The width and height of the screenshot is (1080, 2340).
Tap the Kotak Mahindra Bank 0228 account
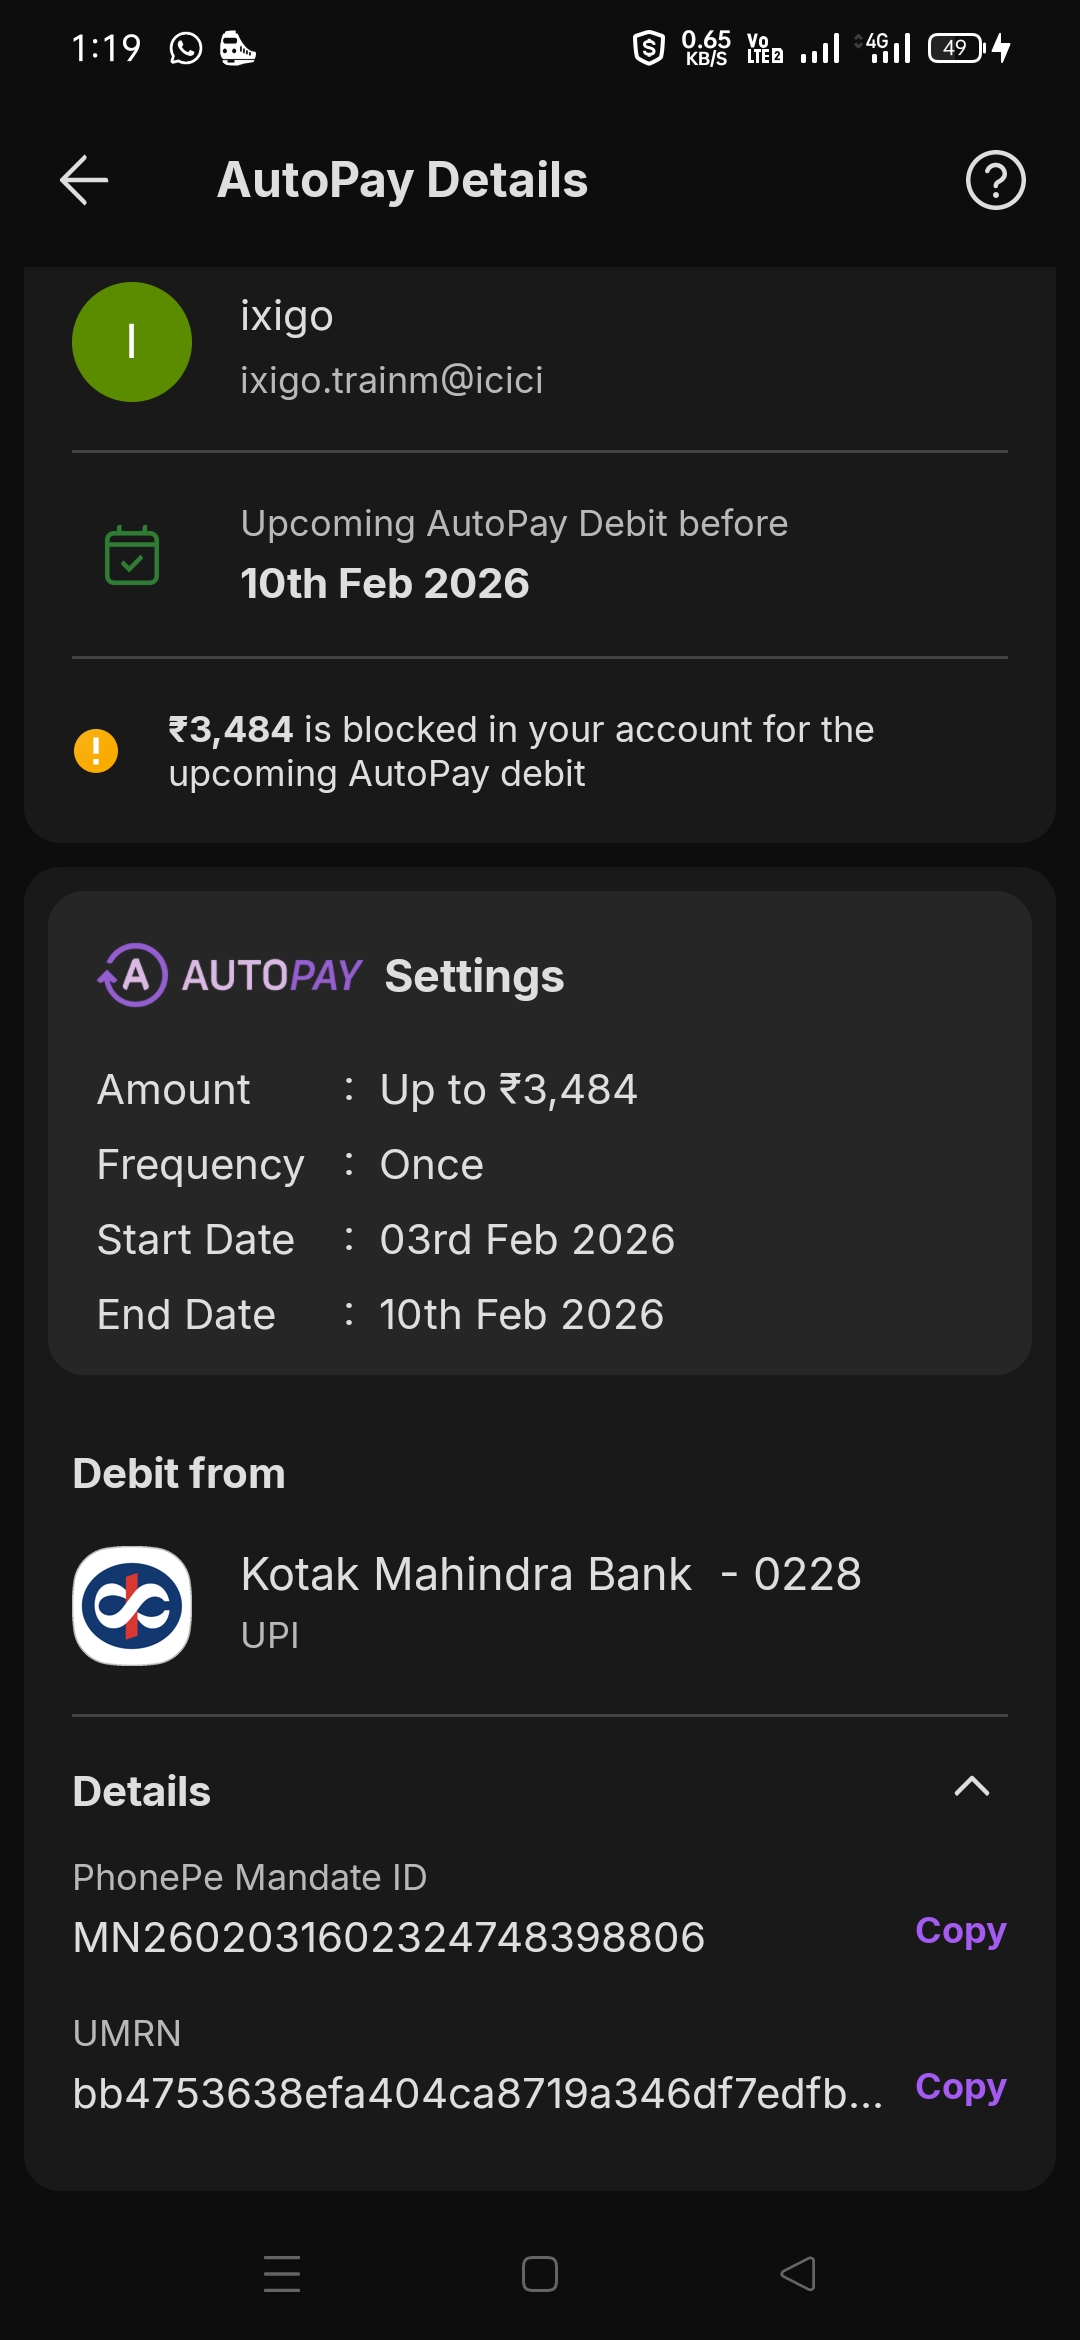550,1575
